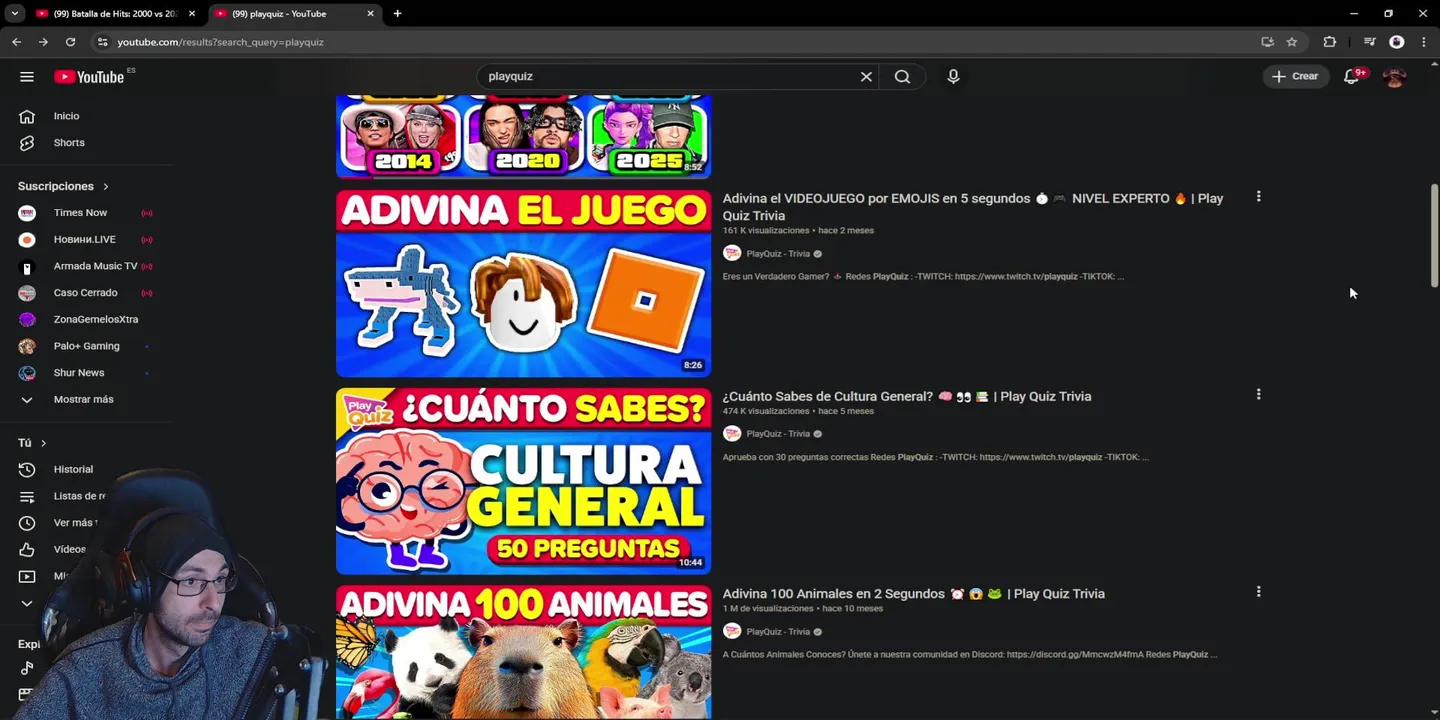
Task: Open the Adivina 100 Animales en 2 Segundos title
Action: [x=913, y=594]
